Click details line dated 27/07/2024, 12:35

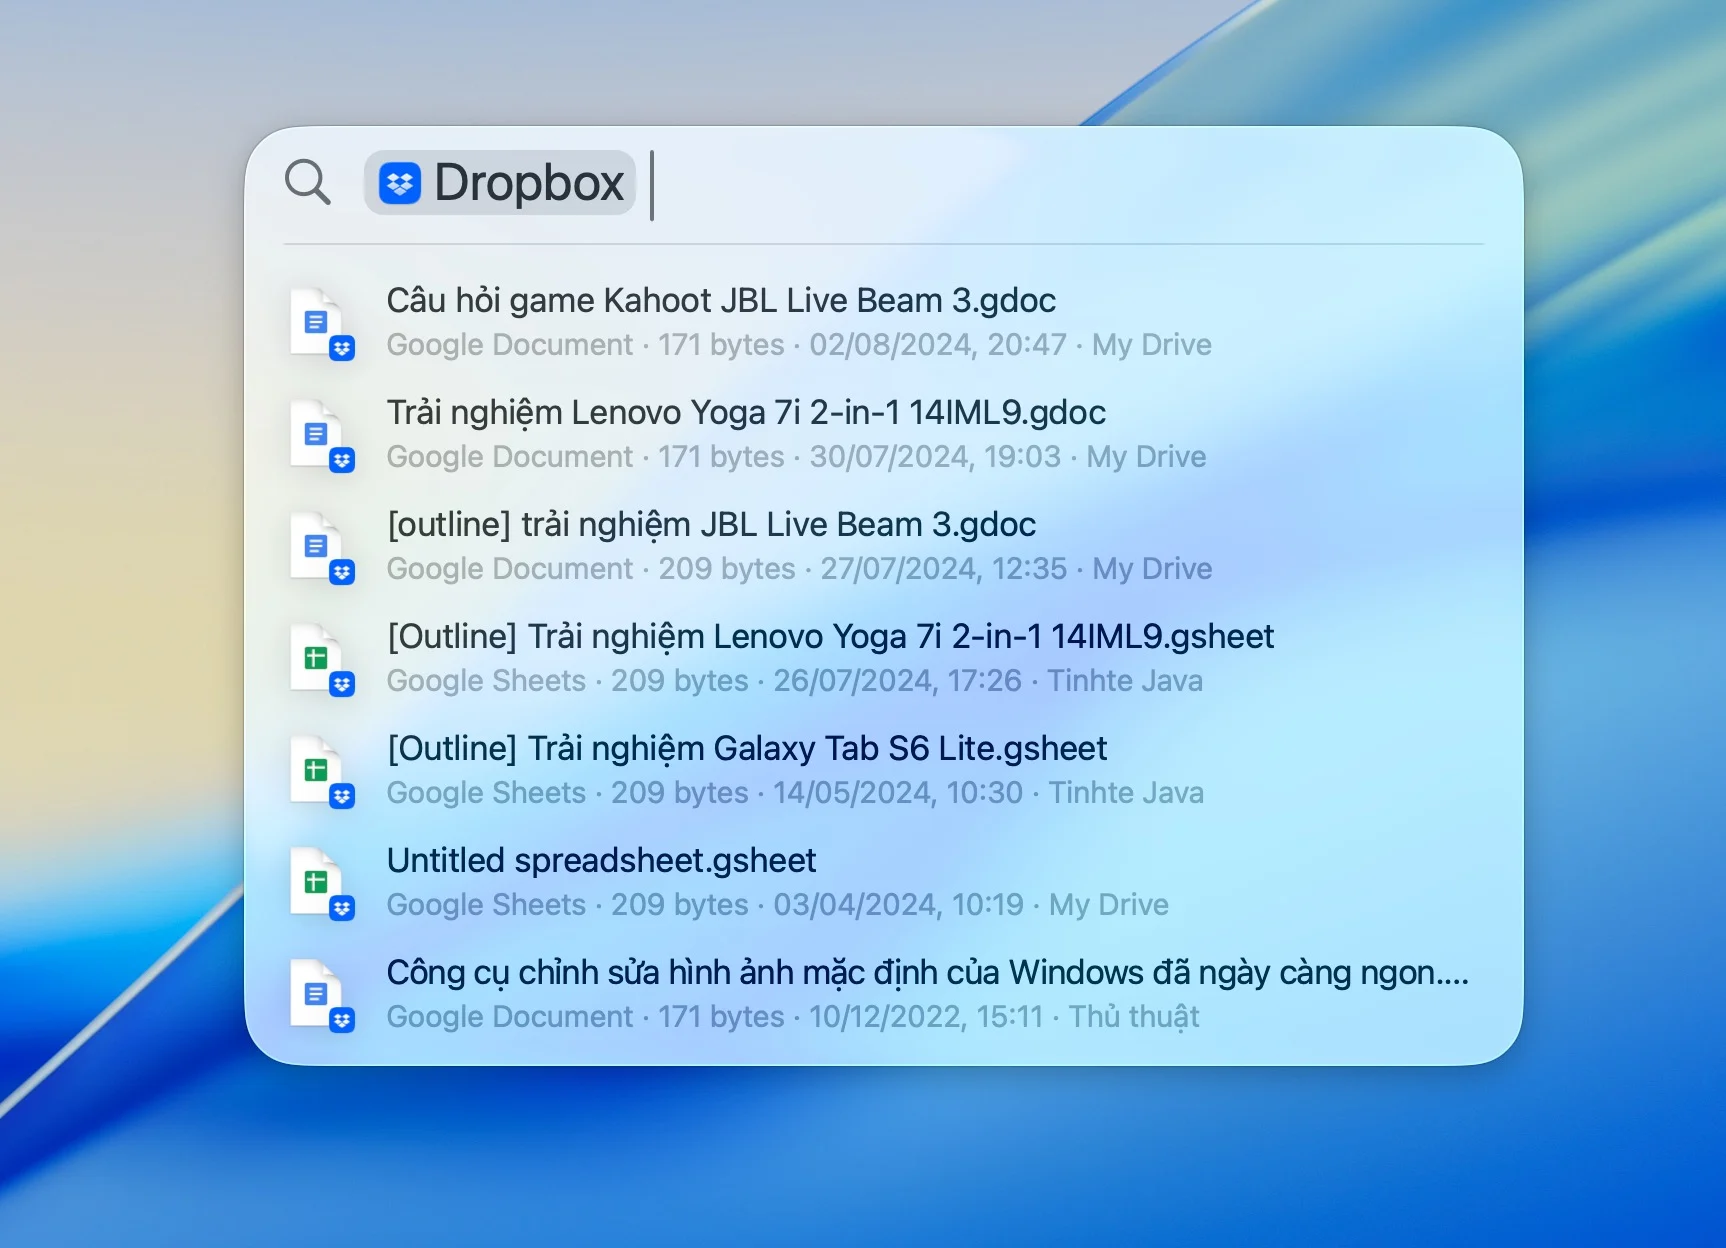[x=799, y=569]
